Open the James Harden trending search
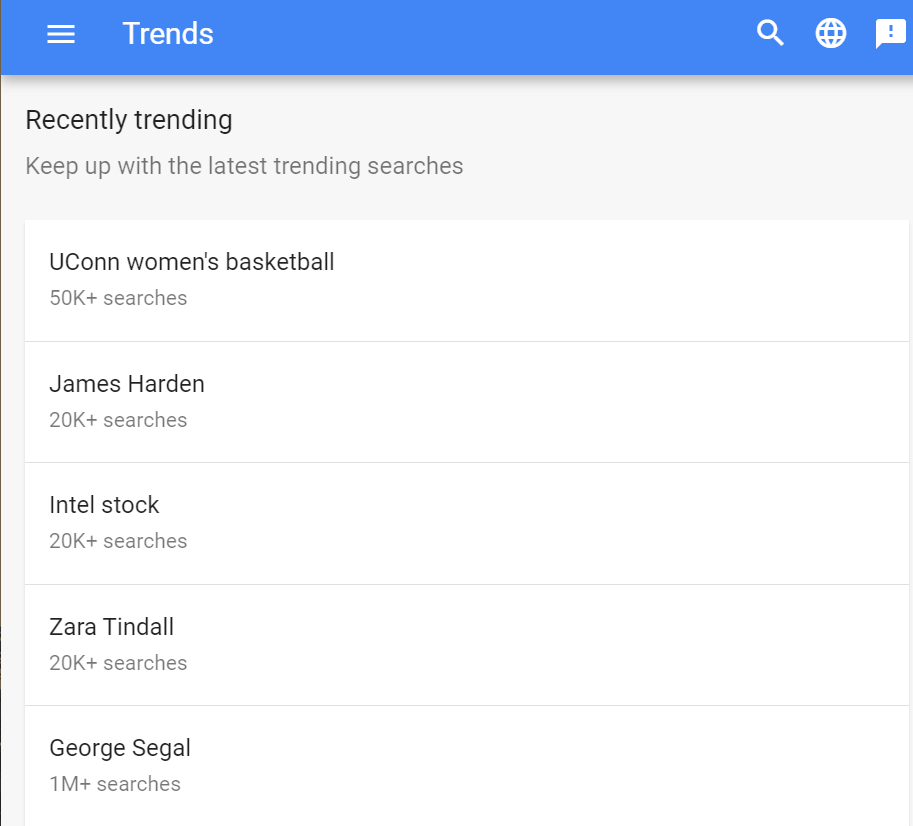 (x=127, y=384)
